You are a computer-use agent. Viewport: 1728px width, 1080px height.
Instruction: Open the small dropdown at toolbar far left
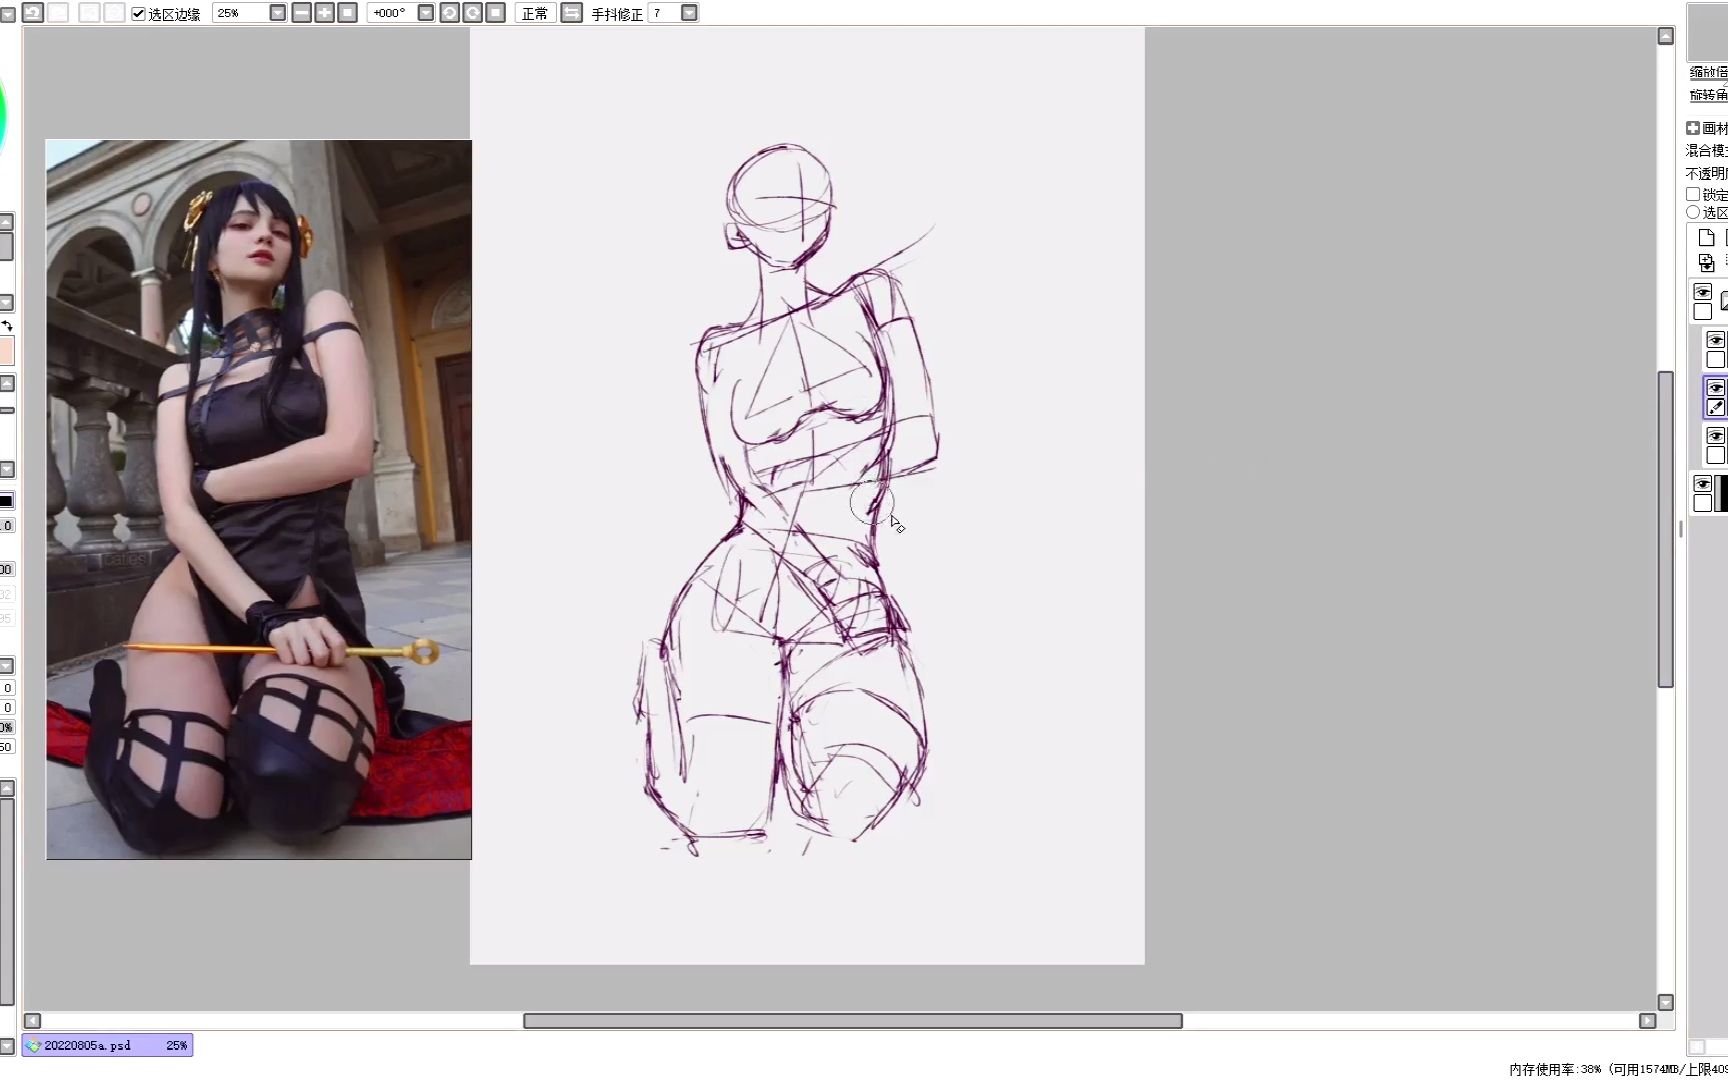(x=8, y=15)
